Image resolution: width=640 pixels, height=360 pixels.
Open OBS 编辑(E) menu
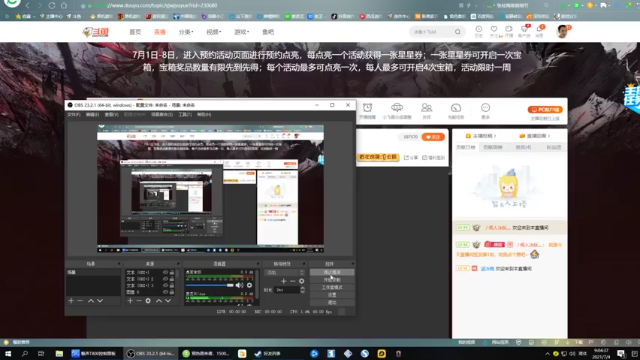pos(93,115)
